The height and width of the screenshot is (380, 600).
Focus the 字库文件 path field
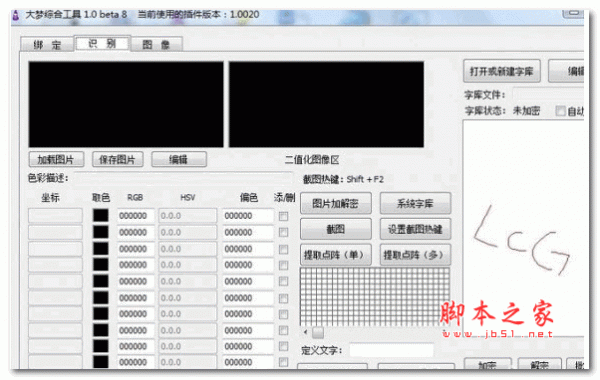pos(548,95)
